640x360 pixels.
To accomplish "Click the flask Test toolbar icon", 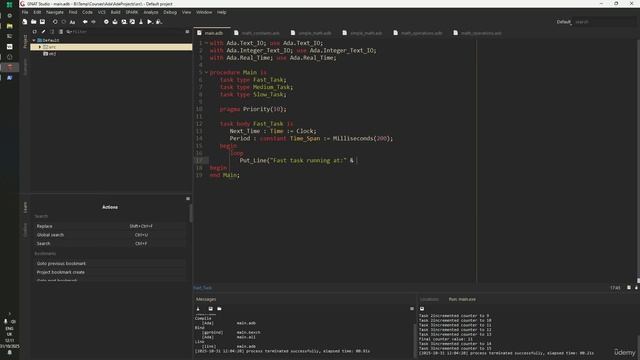I will click(141, 22).
